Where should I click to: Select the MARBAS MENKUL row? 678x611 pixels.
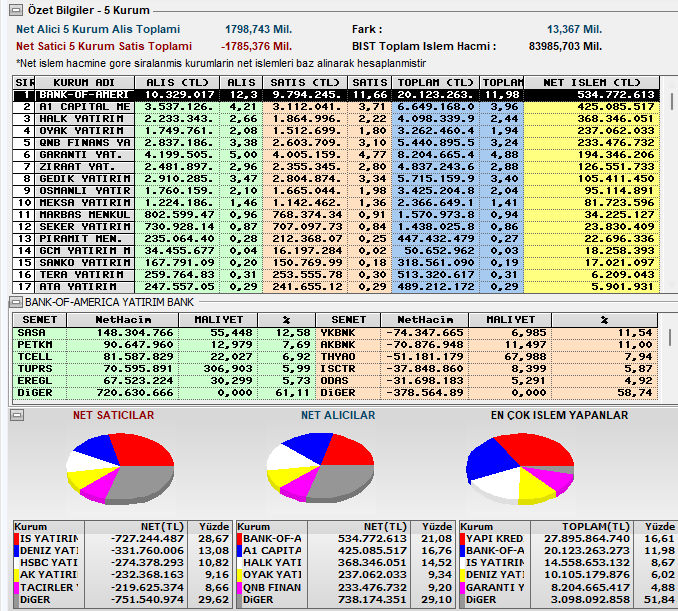coord(336,215)
